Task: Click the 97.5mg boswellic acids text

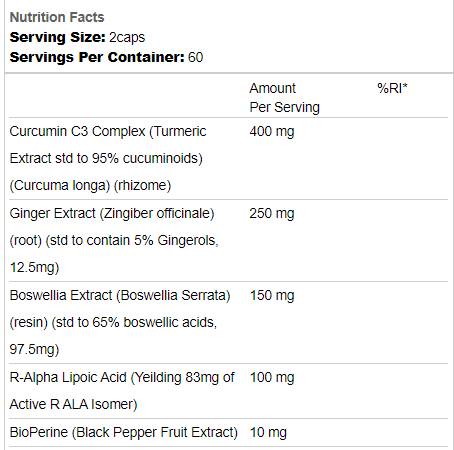Action: click(x=34, y=349)
